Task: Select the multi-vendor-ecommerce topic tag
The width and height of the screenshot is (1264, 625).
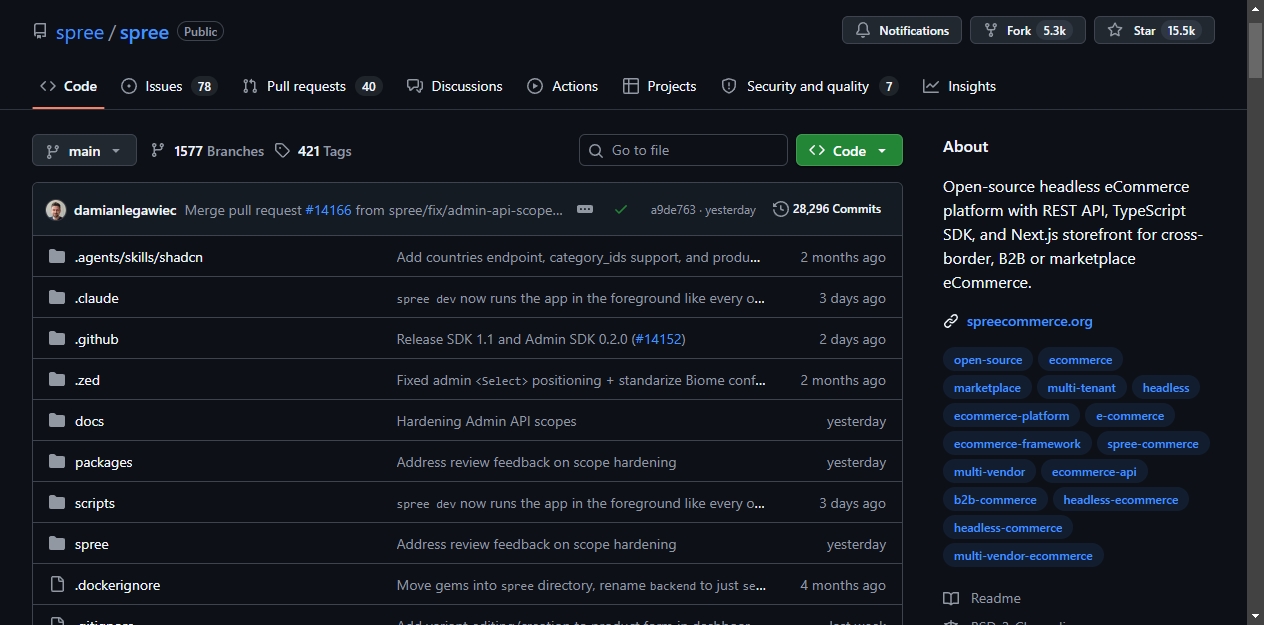Action: point(1023,556)
